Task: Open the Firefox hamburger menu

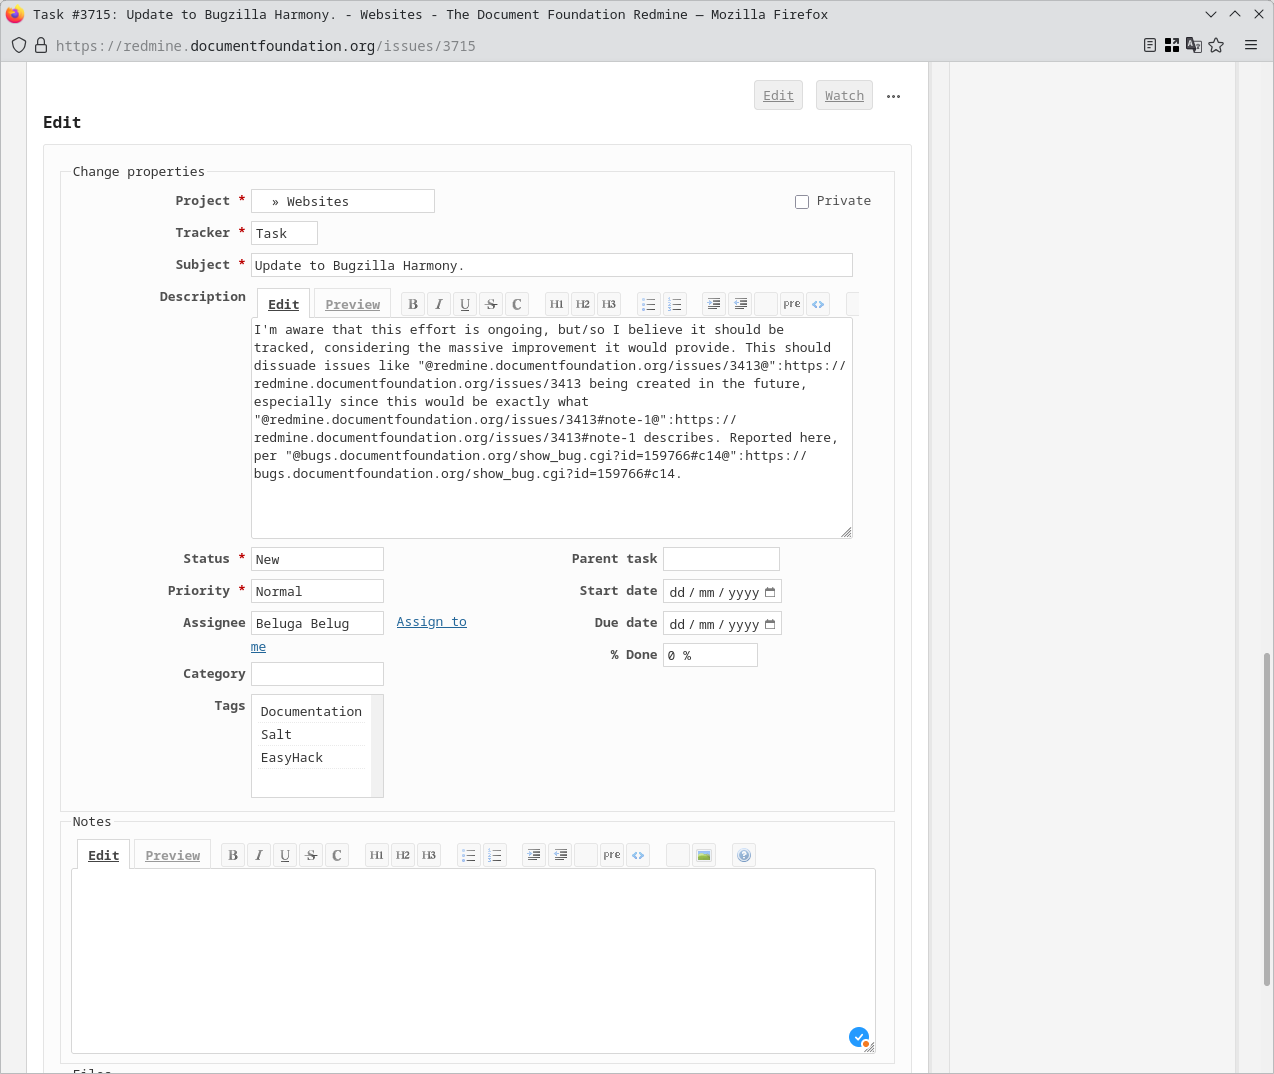Action: tap(1251, 45)
